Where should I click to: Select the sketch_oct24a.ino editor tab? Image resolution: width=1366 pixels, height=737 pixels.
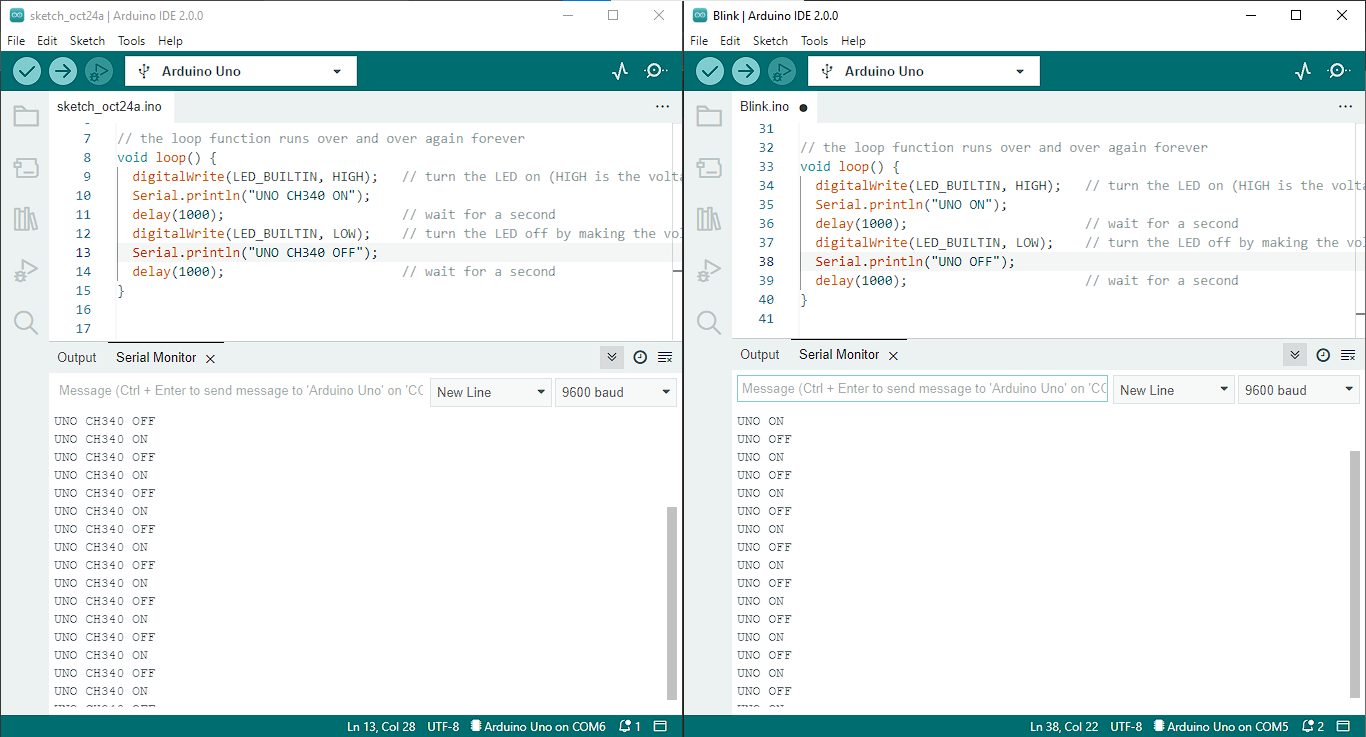coord(110,106)
